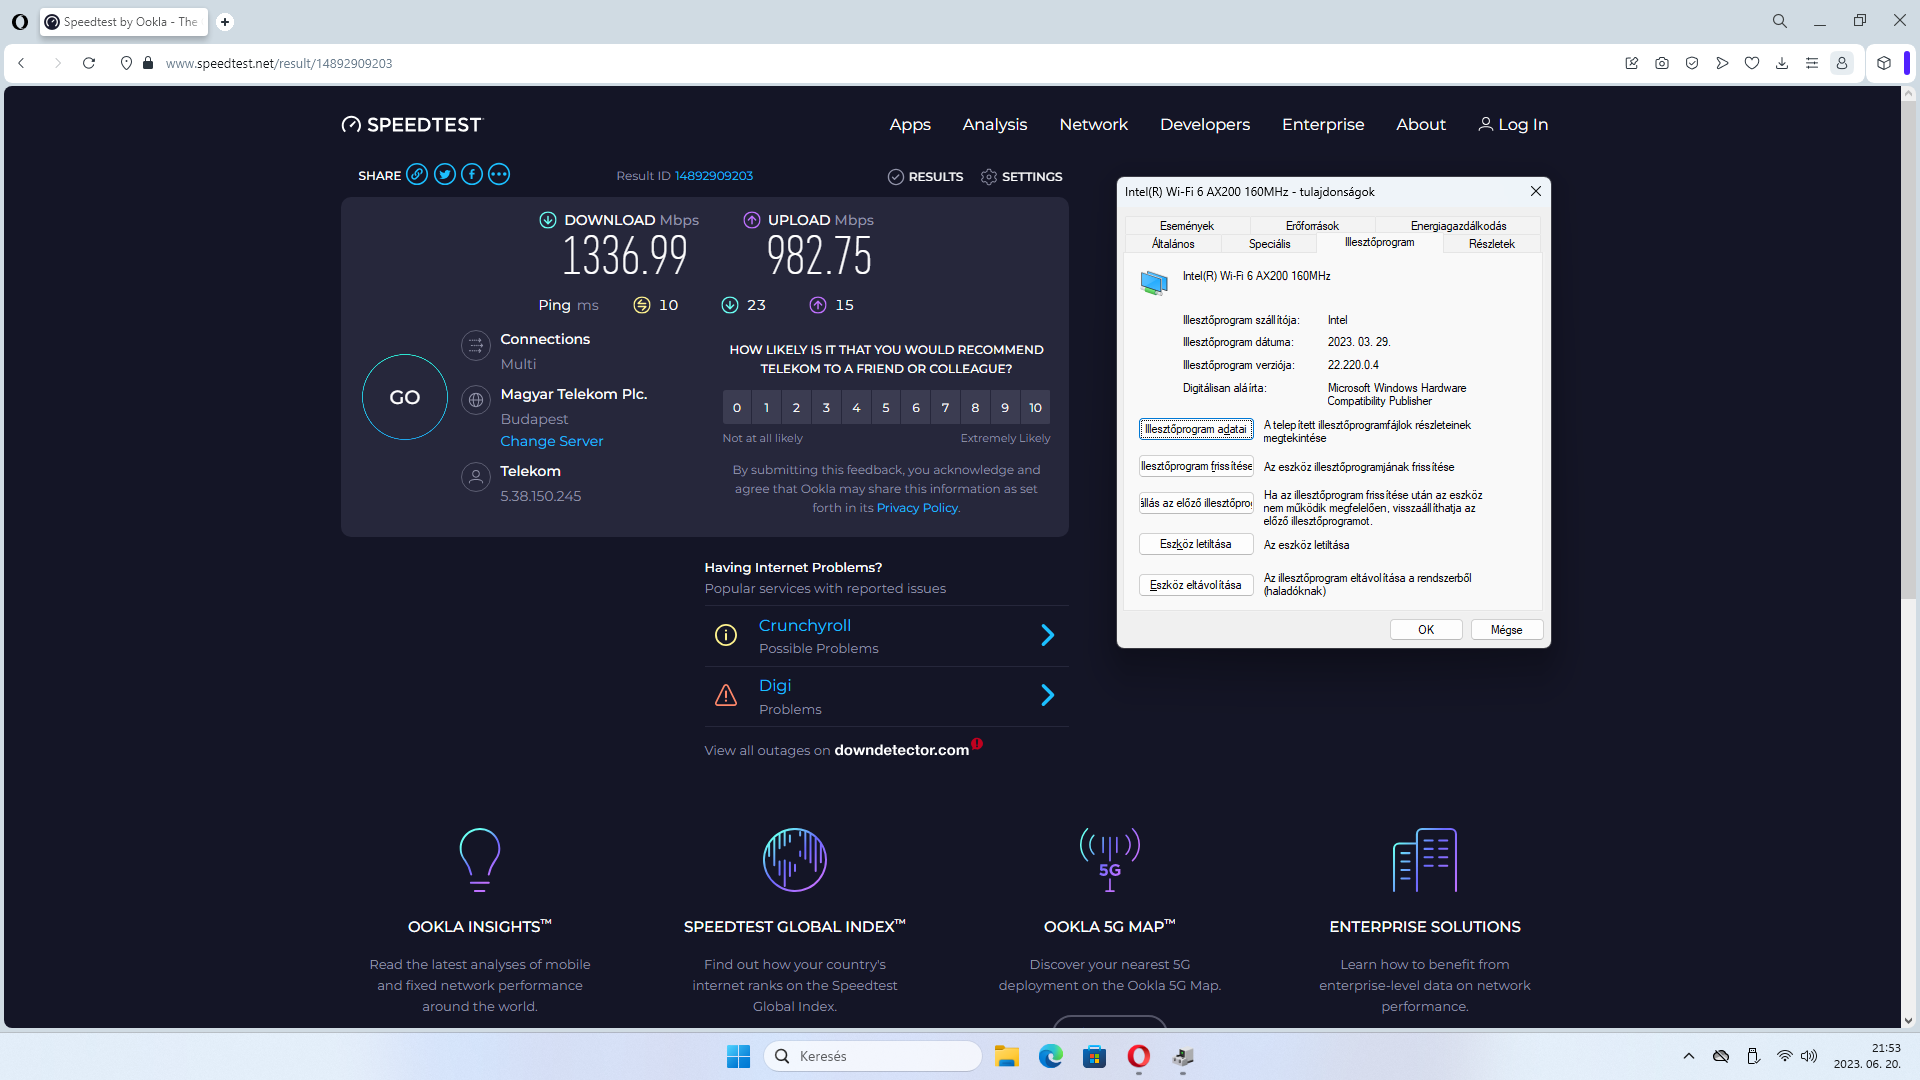Open RESULTS history
This screenshot has width=1920, height=1080.
[925, 177]
